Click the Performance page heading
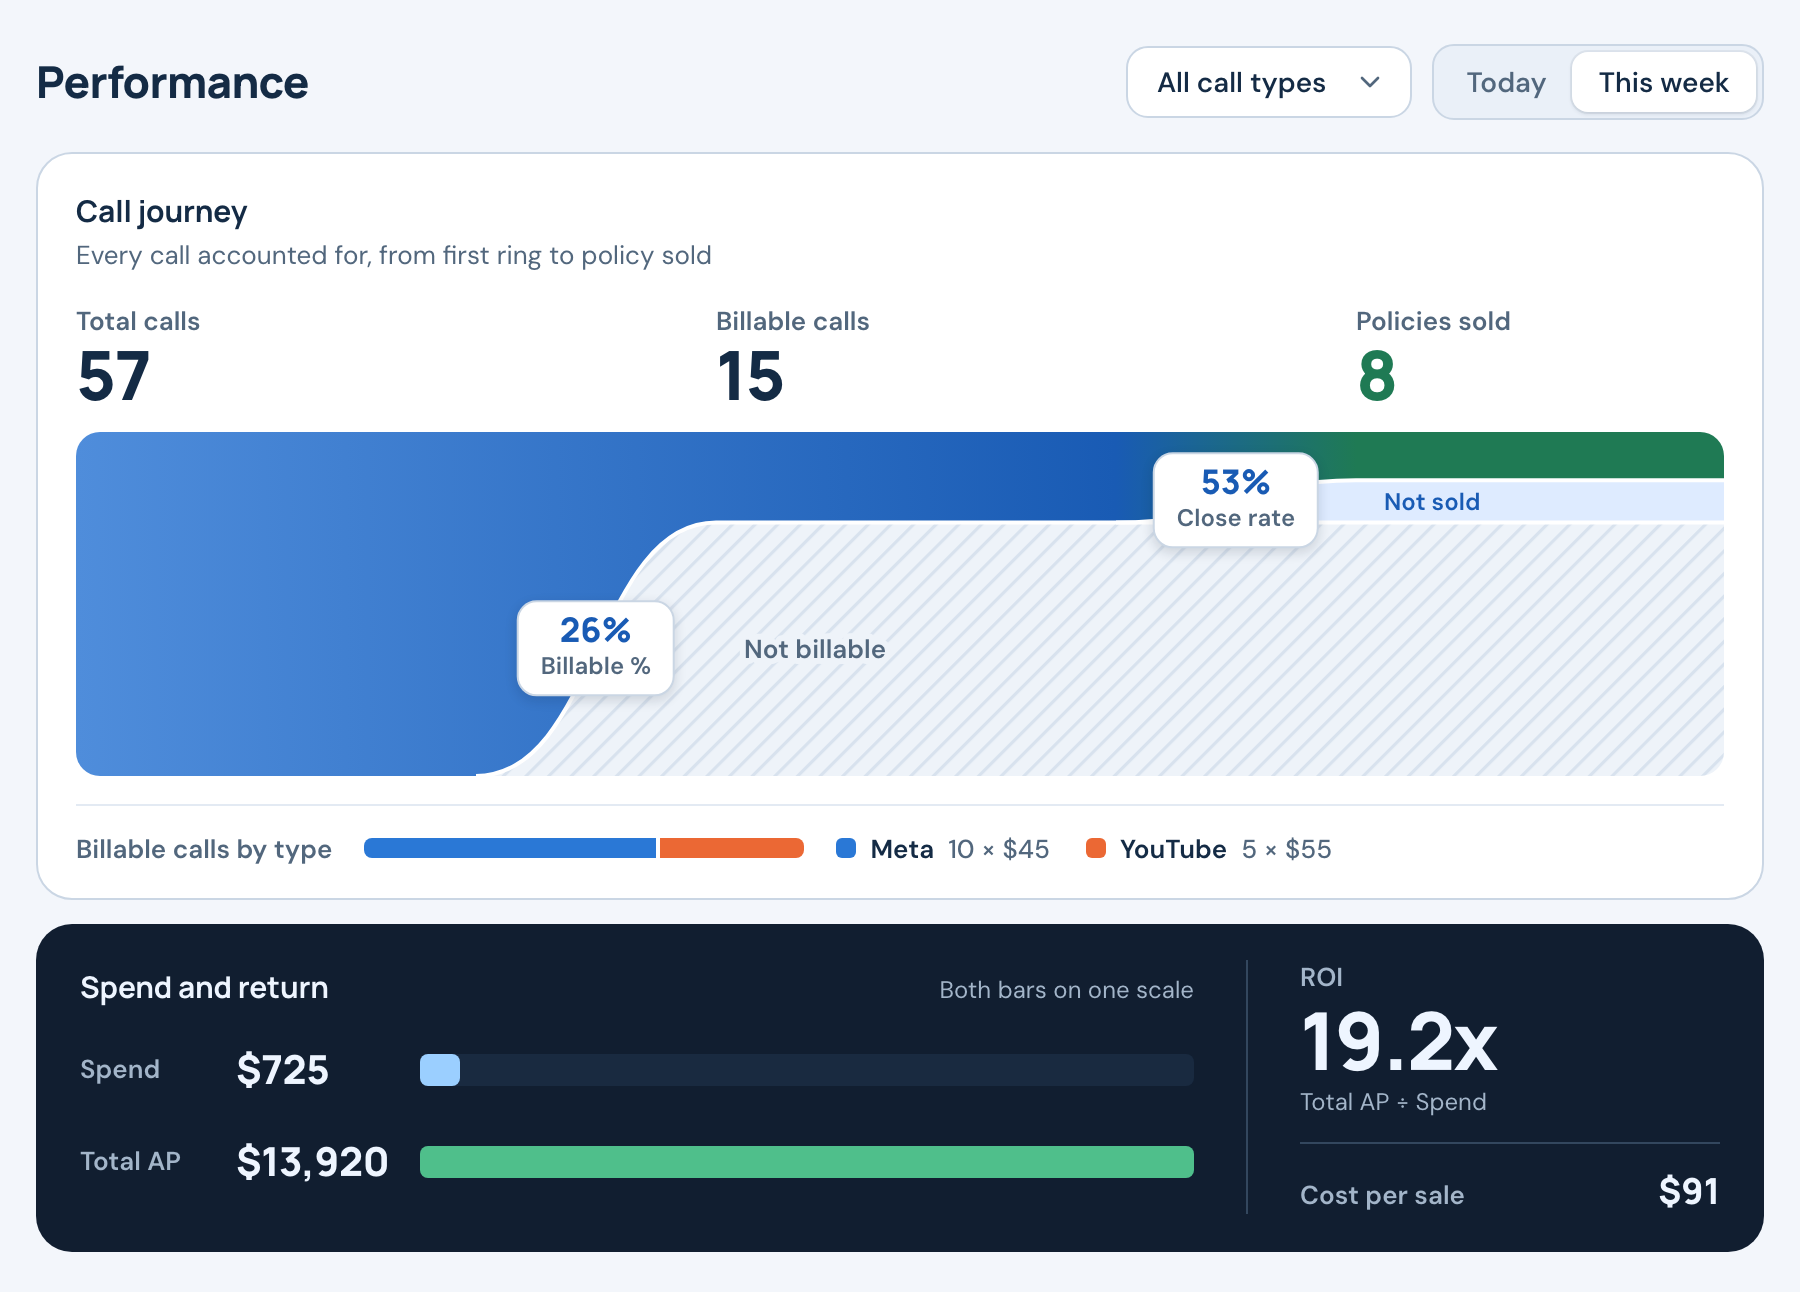This screenshot has width=1800, height=1292. pyautogui.click(x=173, y=83)
